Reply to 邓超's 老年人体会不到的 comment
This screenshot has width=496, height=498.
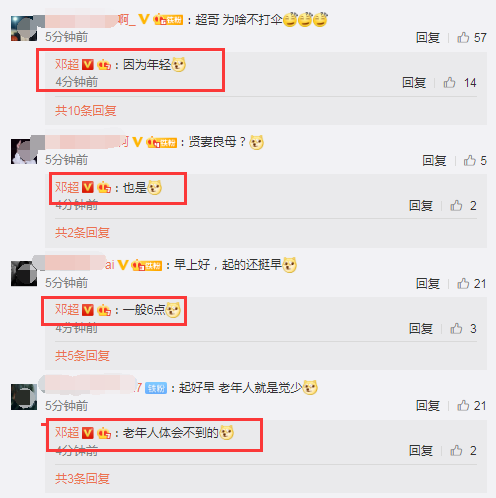click(421, 450)
